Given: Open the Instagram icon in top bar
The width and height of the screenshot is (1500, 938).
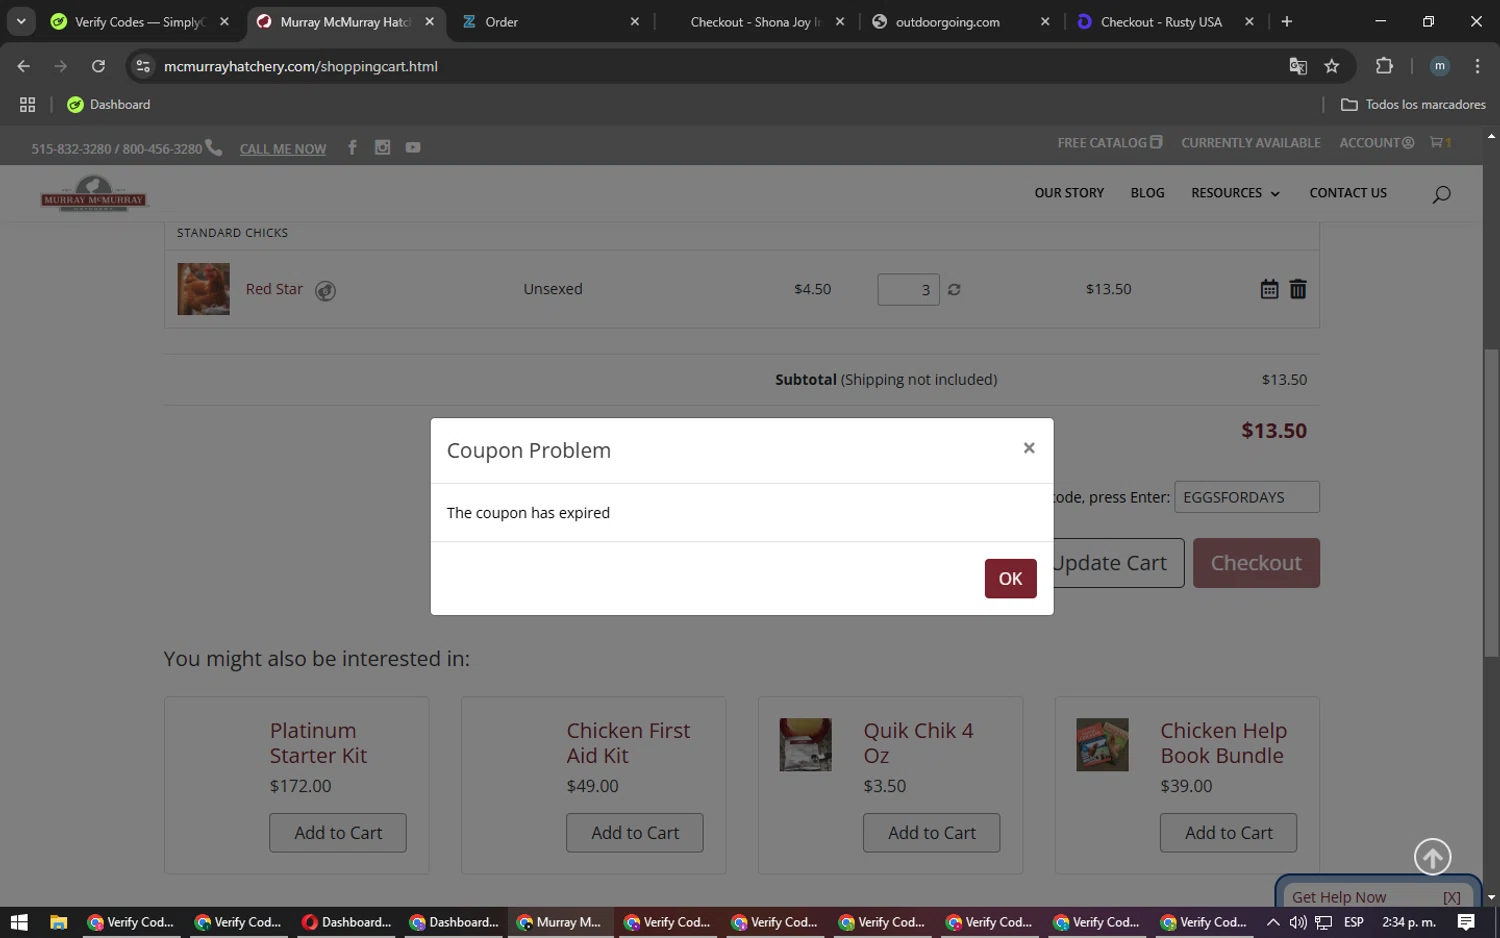Looking at the screenshot, I should (x=382, y=147).
